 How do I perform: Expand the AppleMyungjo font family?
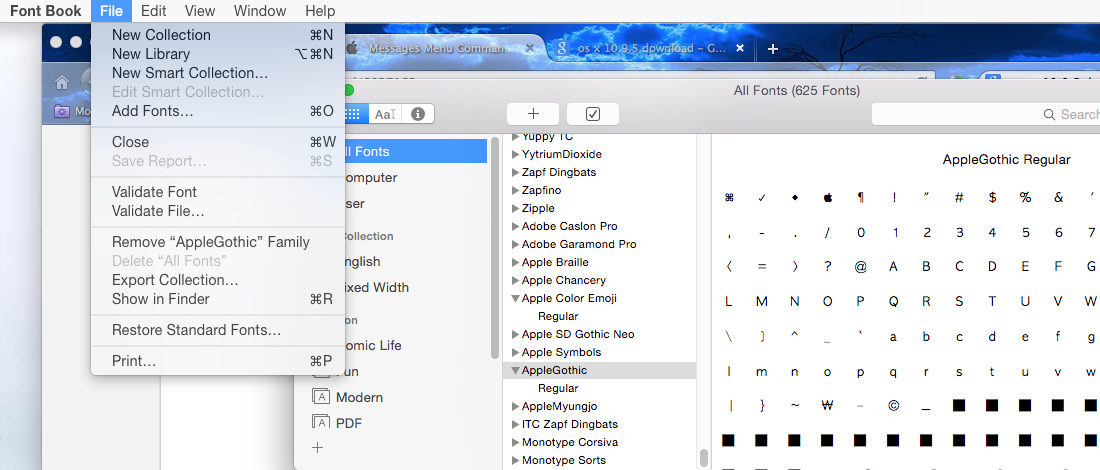click(516, 406)
